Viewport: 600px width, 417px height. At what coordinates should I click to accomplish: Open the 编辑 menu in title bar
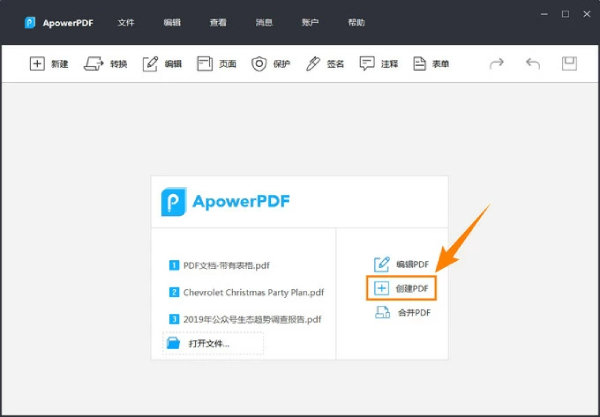[x=172, y=23]
